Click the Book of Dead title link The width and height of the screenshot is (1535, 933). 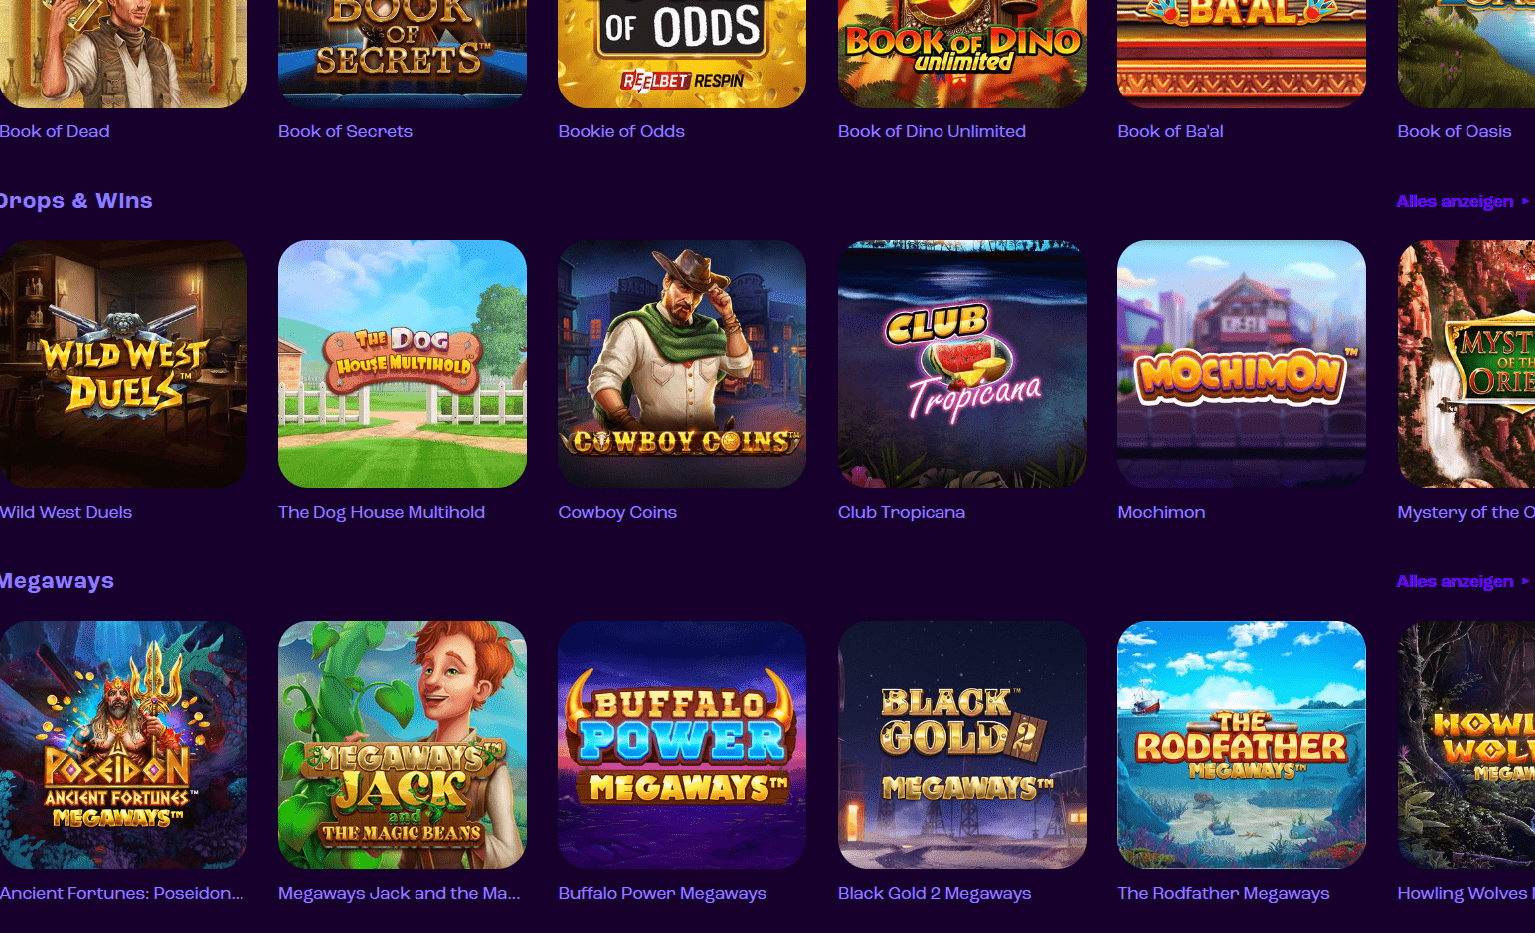click(55, 131)
